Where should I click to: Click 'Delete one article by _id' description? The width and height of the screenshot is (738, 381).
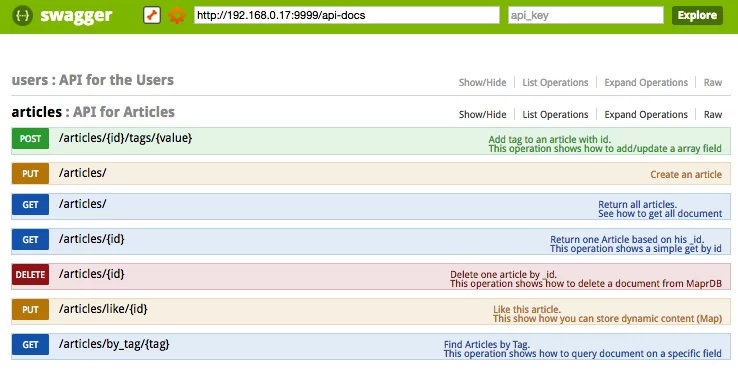(586, 279)
